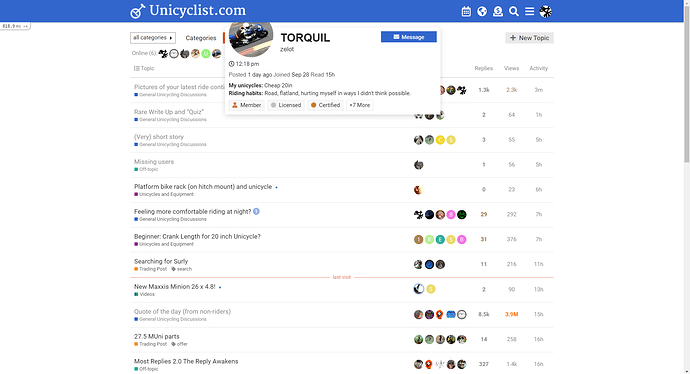The width and height of the screenshot is (690, 374).
Task: Open topic Most Replies 2.0 The Reply Awakens
Action: point(186,361)
